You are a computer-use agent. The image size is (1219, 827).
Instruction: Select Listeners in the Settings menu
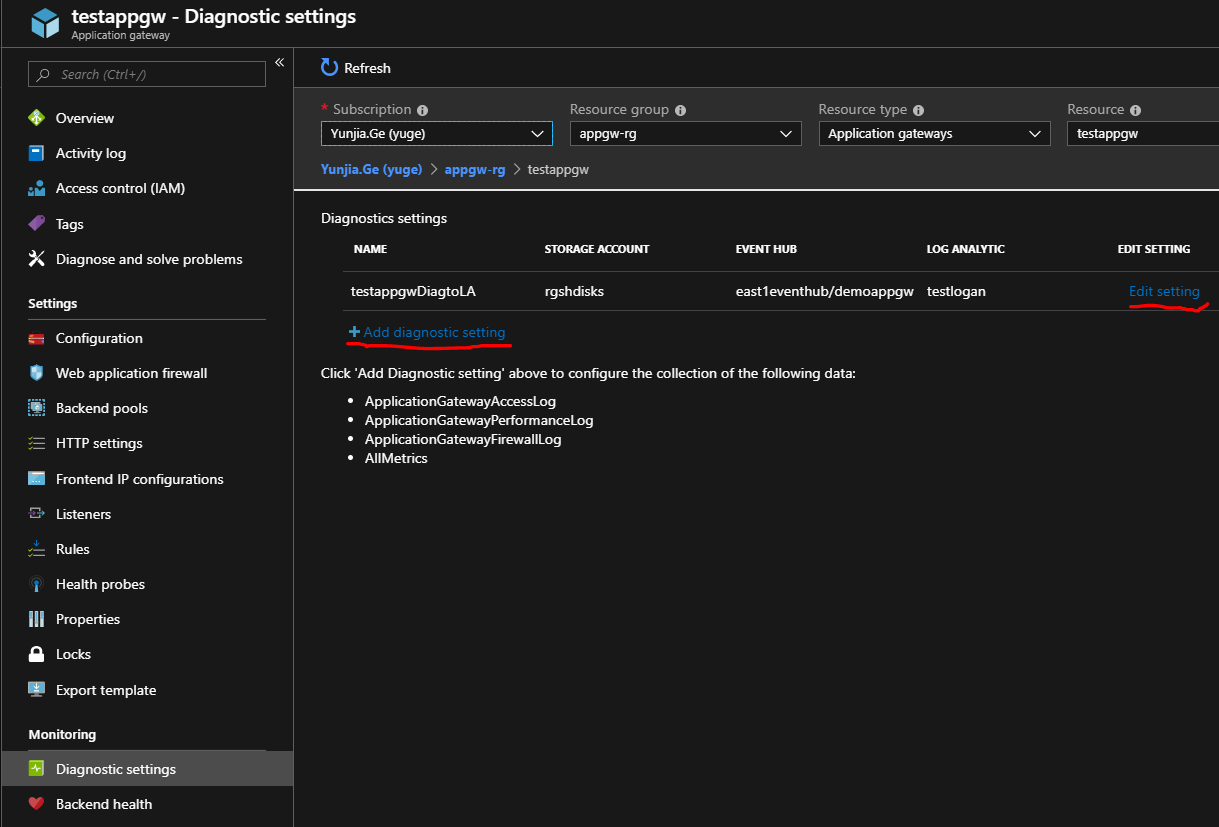point(83,514)
